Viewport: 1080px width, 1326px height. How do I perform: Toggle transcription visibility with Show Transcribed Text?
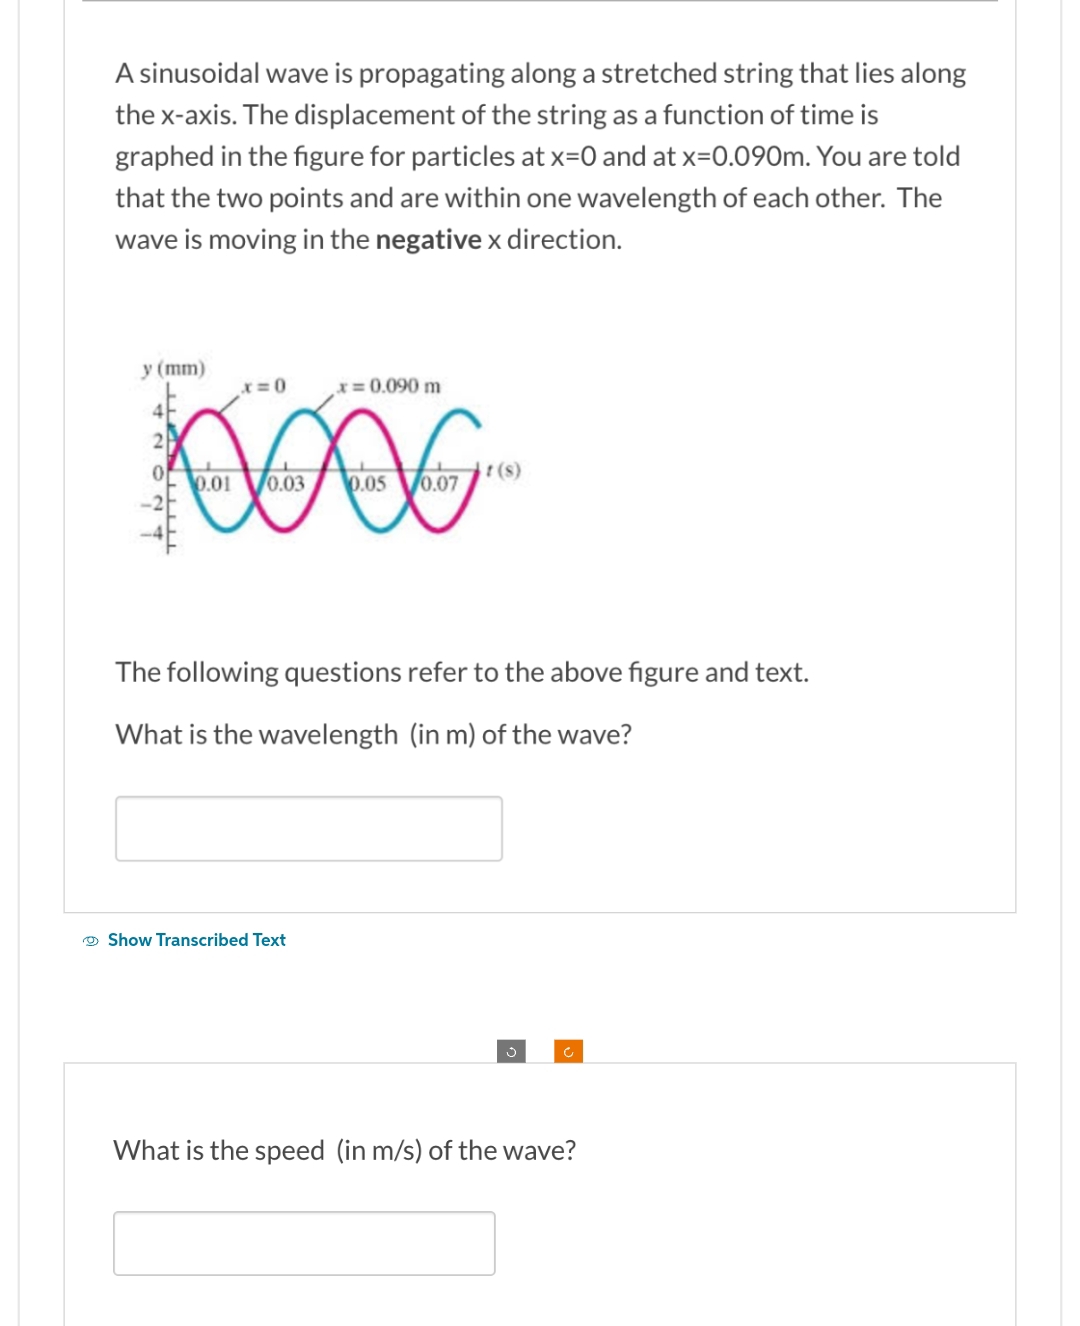[x=196, y=940]
